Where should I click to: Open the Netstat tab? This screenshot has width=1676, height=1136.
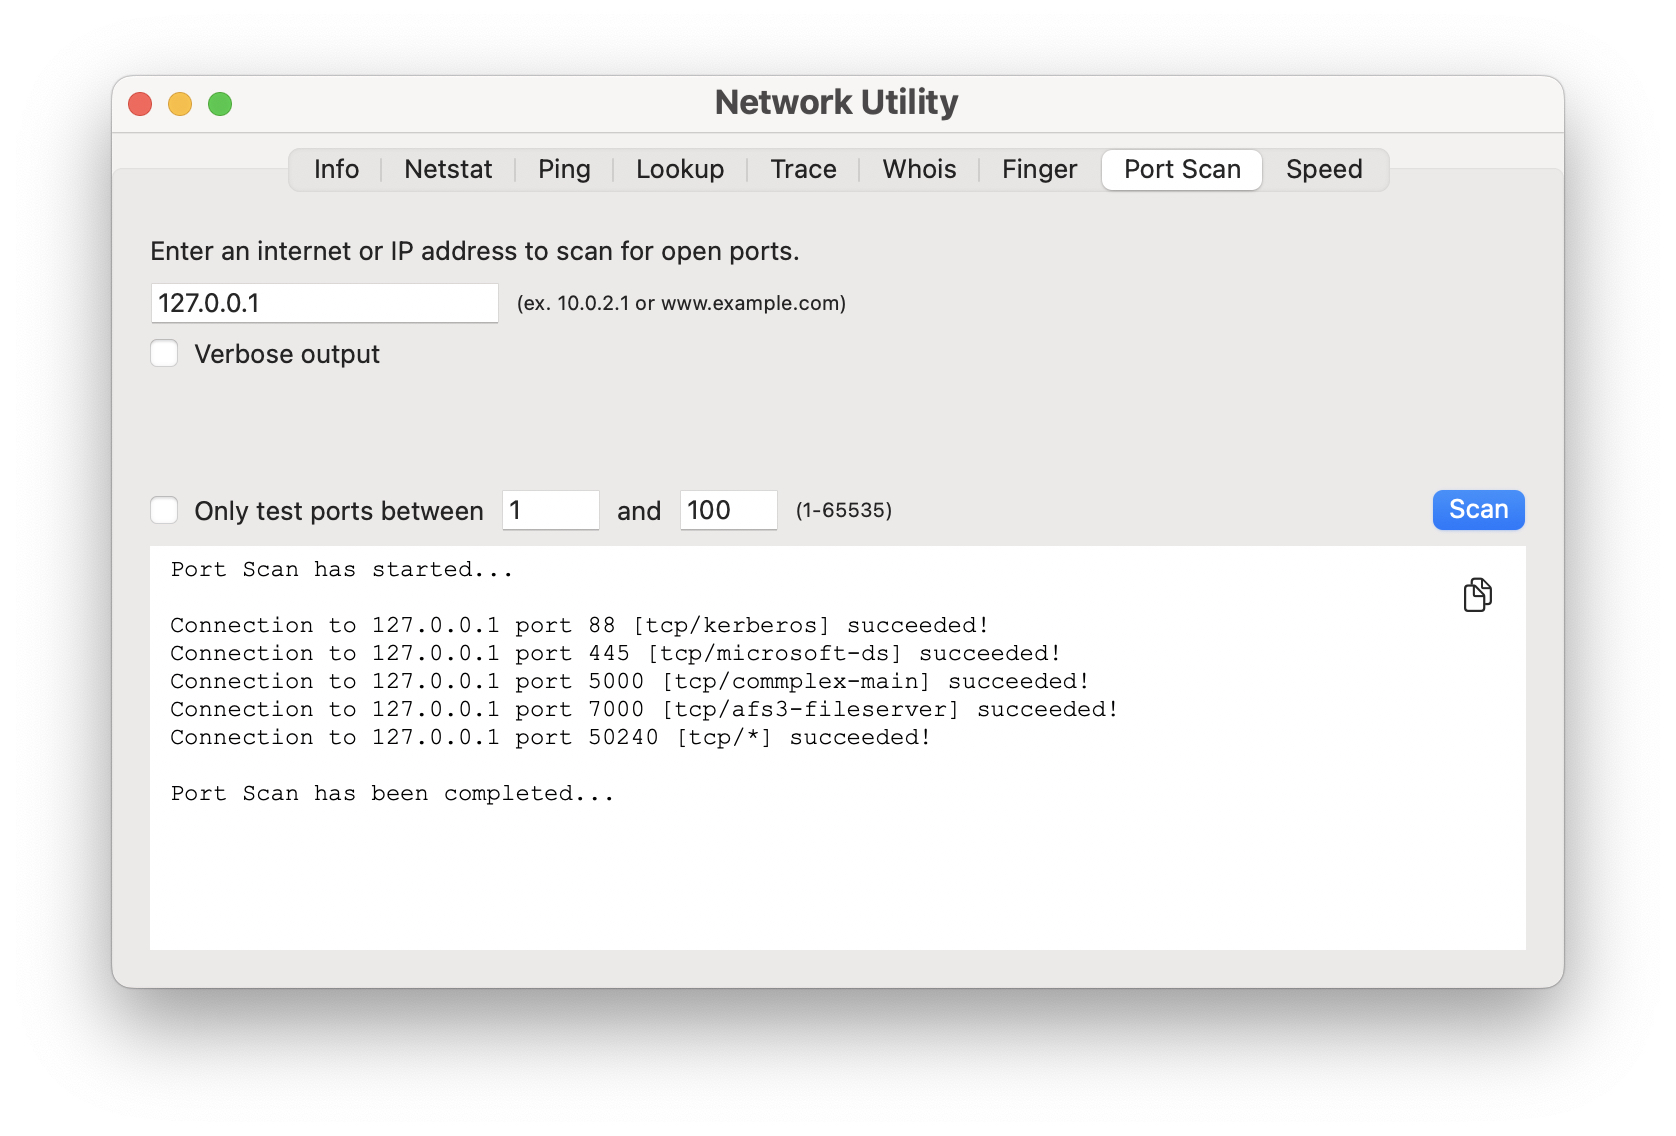pos(448,170)
